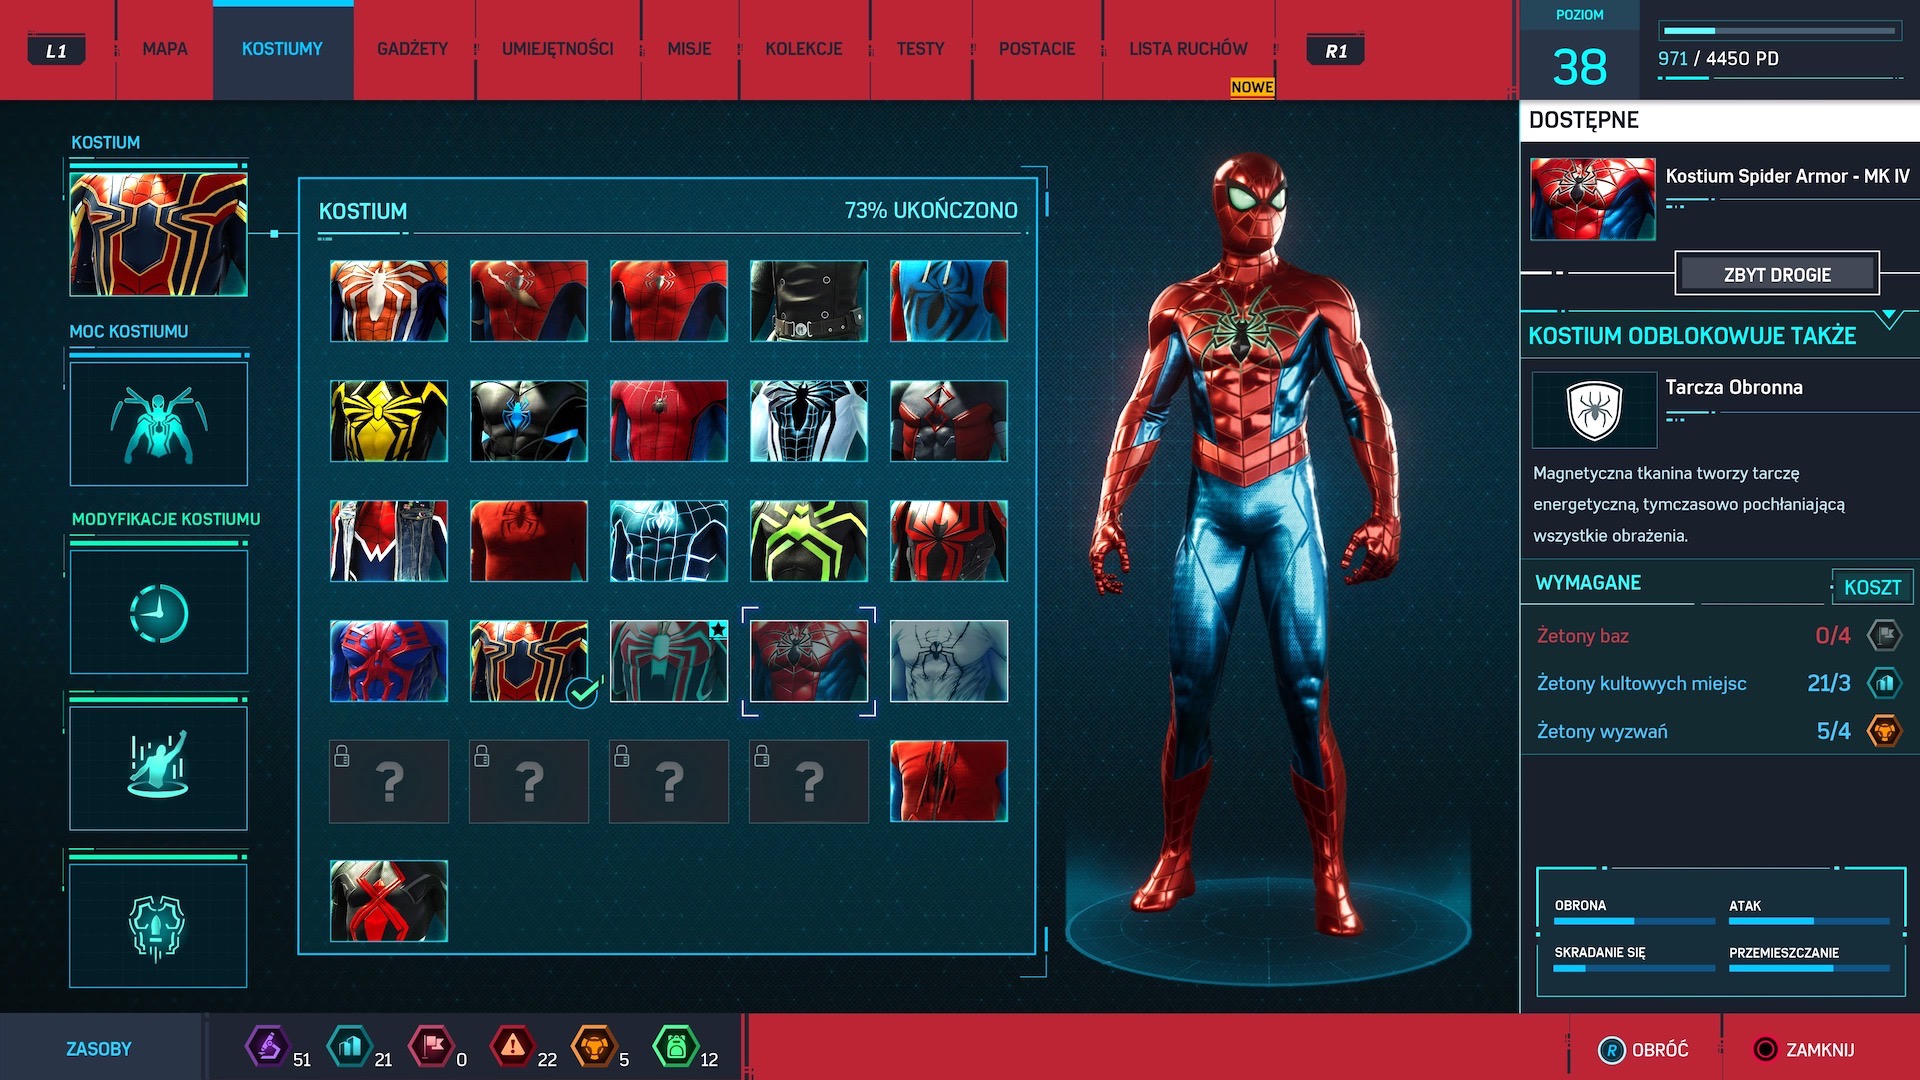Click the fourth locked suit slot
This screenshot has width=1920, height=1080.
[x=809, y=781]
